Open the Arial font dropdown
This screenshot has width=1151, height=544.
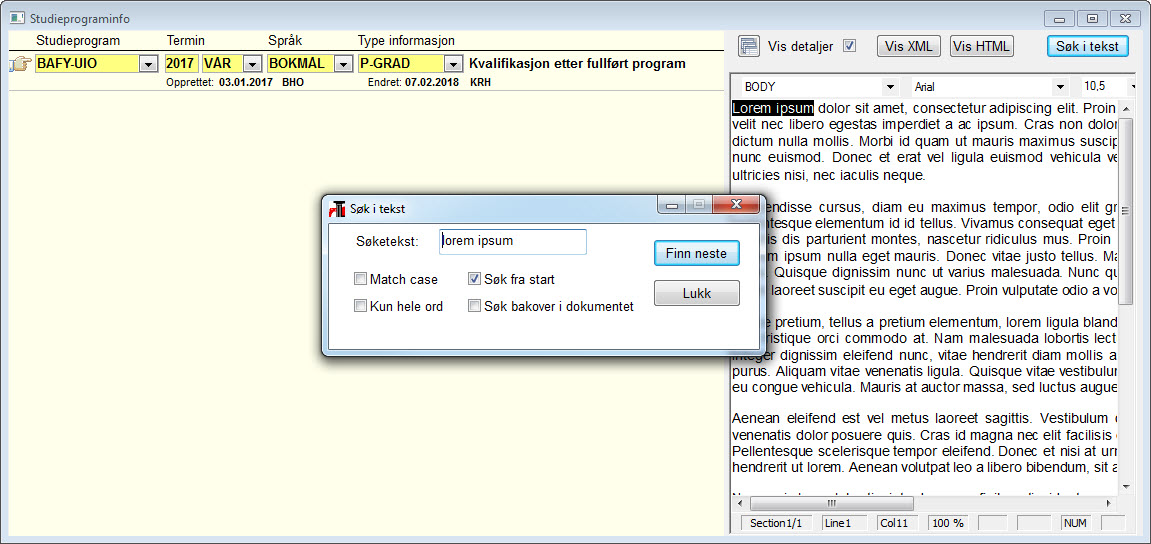point(1059,87)
